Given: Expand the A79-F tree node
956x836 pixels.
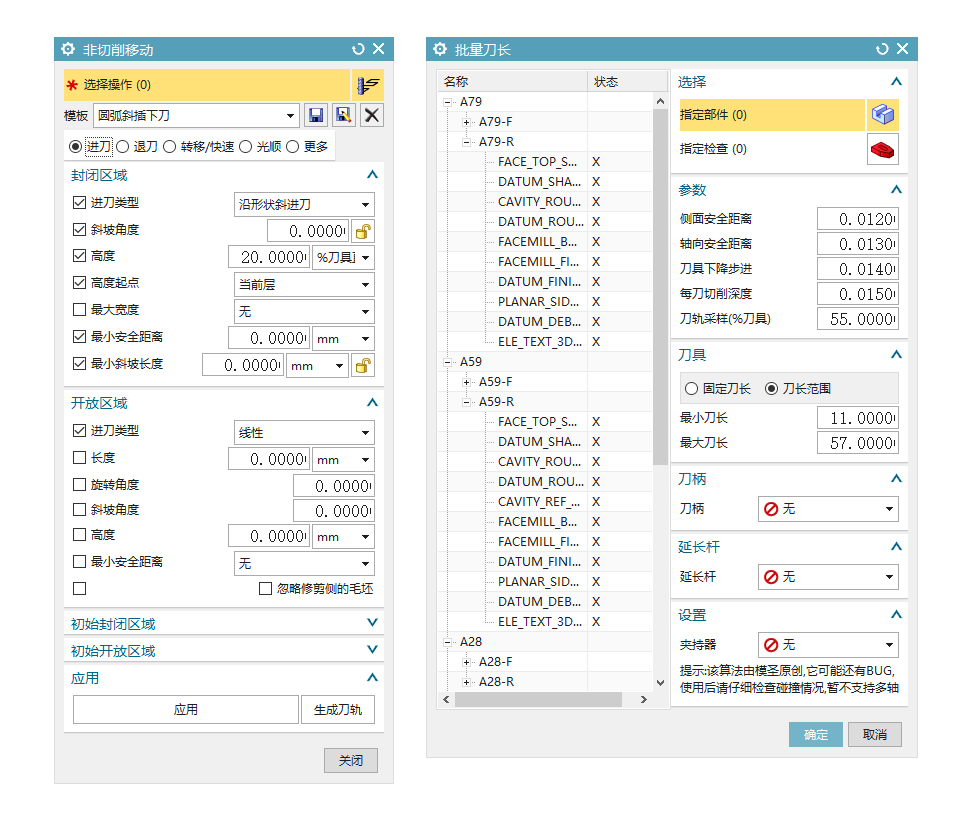Looking at the screenshot, I should tap(467, 122).
